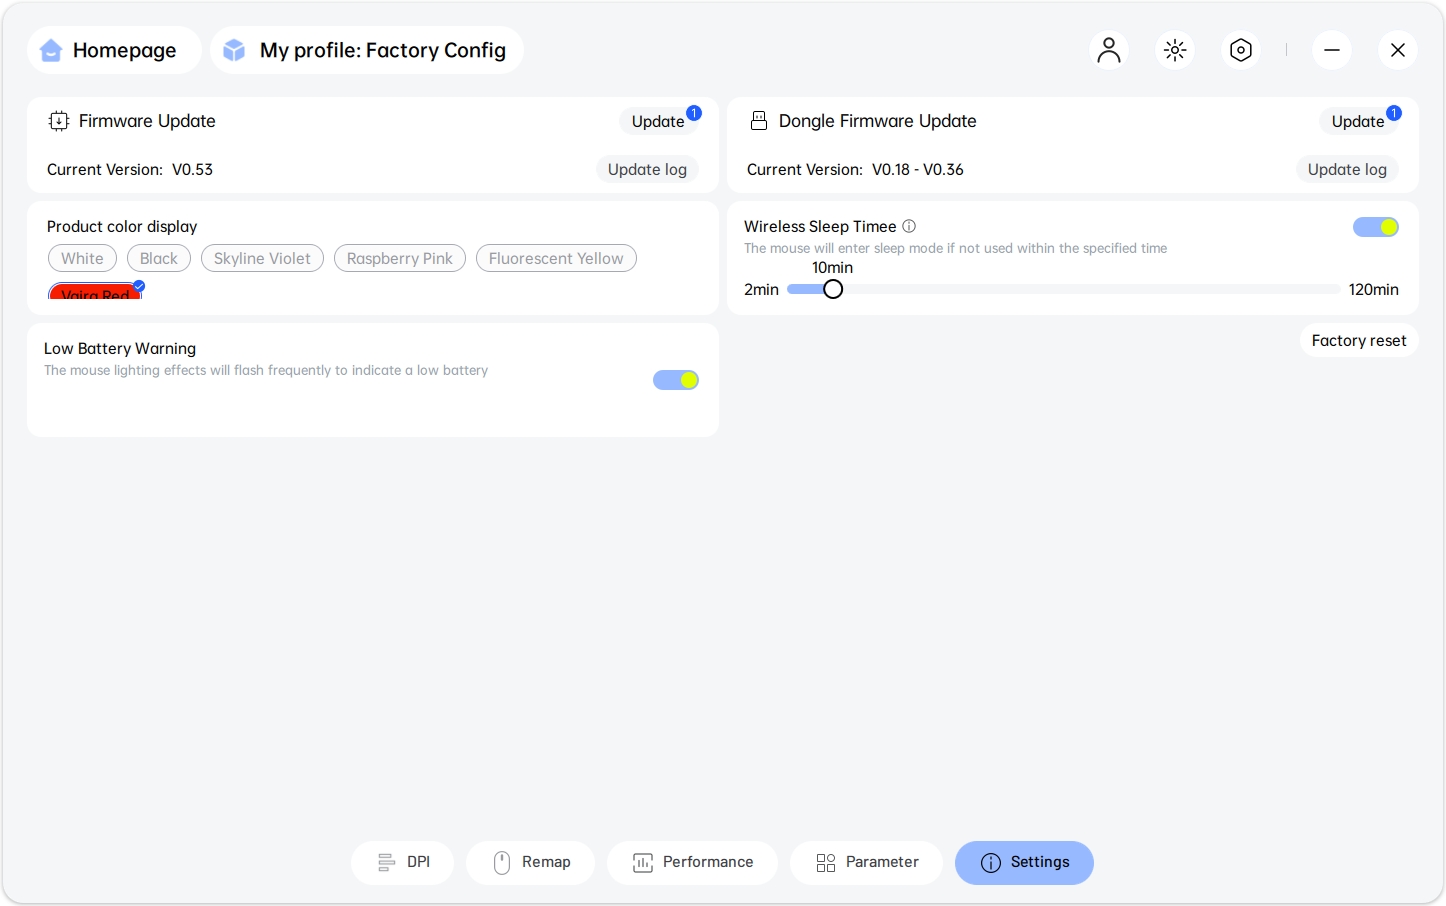Screen dimensions: 1446x906
Task: Click the Firmware Update chip icon
Action: tap(59, 121)
